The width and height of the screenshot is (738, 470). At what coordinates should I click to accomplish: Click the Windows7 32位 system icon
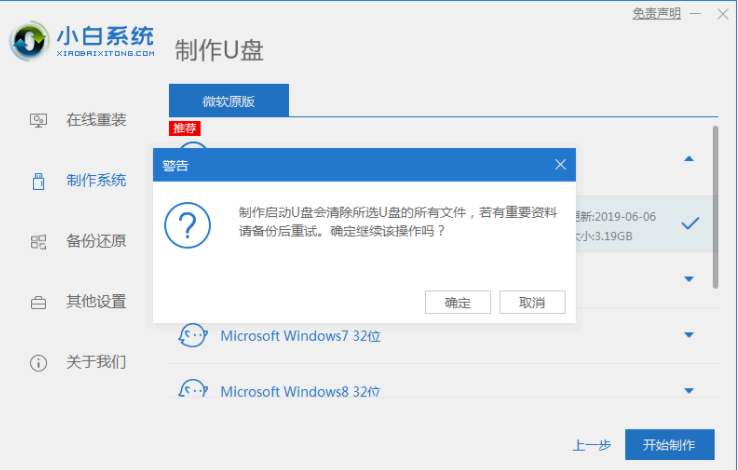pyautogui.click(x=193, y=335)
